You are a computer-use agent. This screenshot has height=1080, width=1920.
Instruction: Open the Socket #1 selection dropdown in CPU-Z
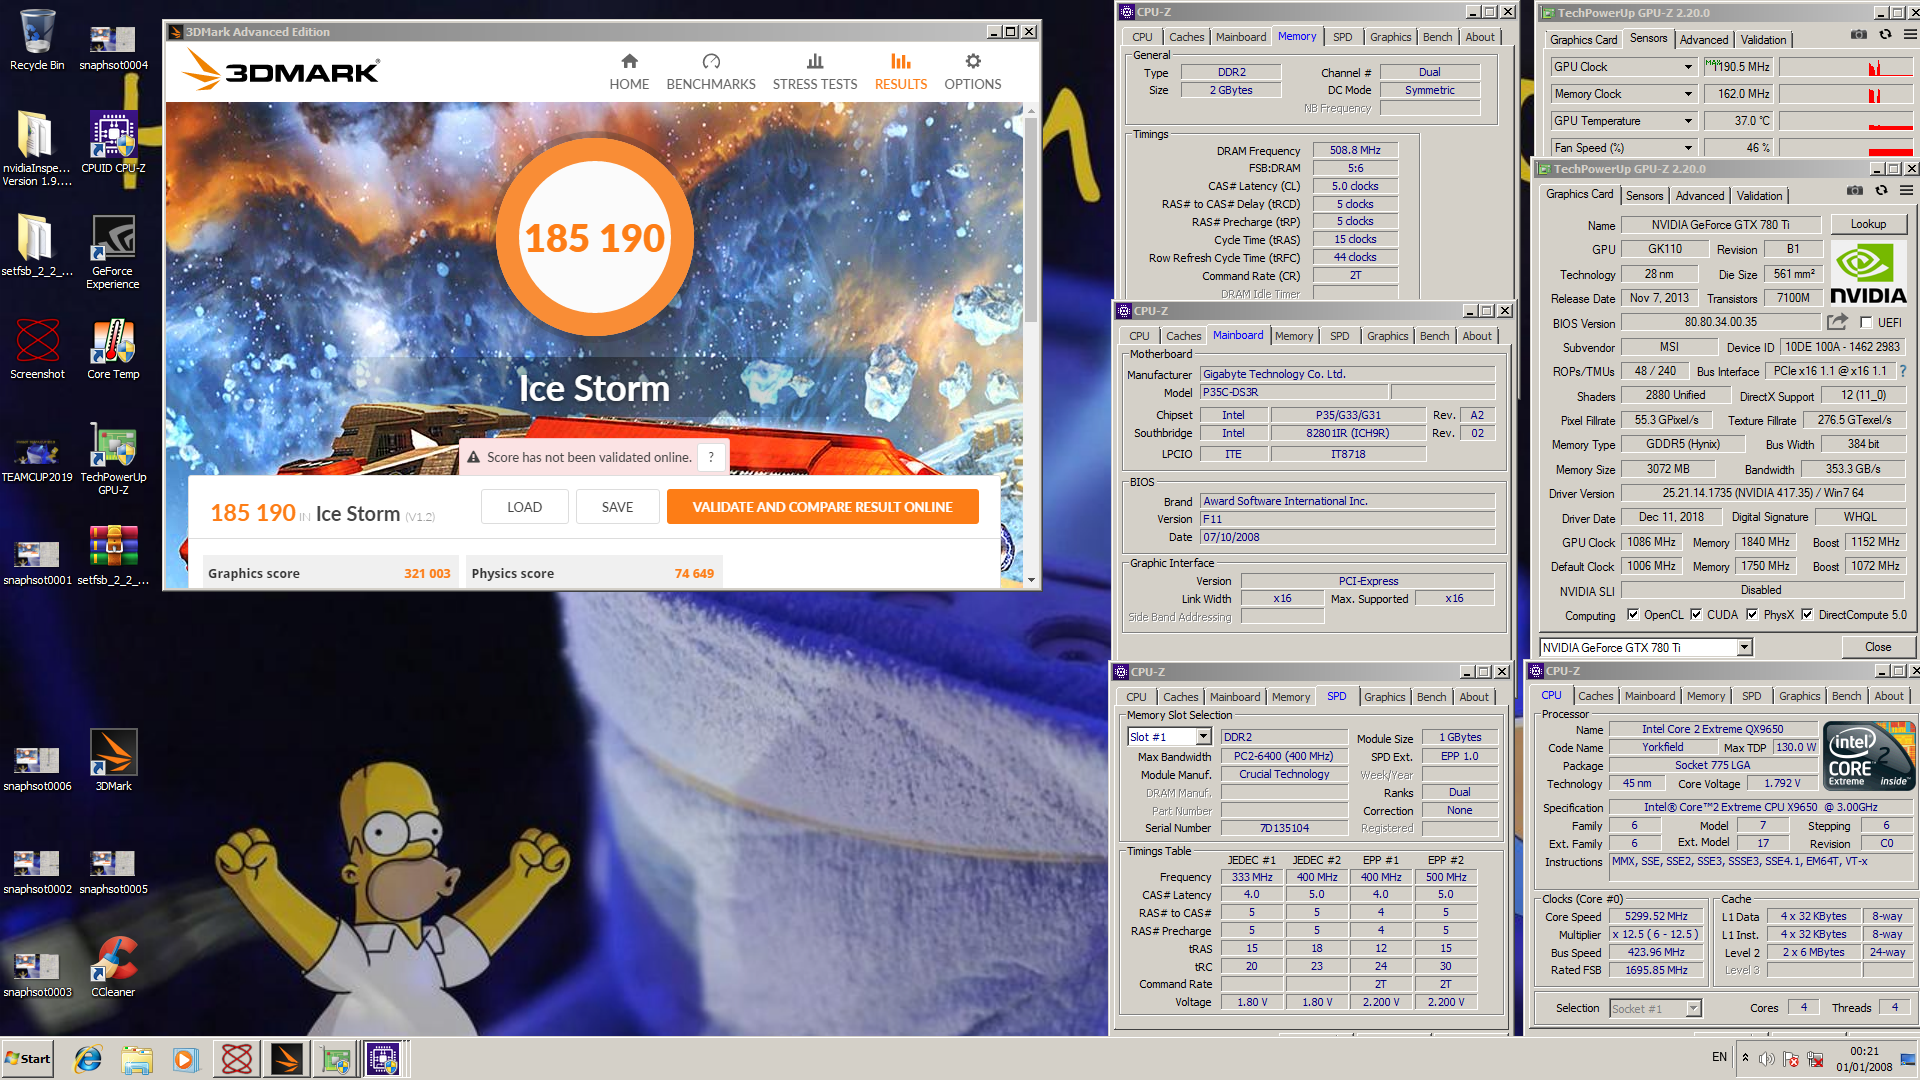click(1693, 1008)
